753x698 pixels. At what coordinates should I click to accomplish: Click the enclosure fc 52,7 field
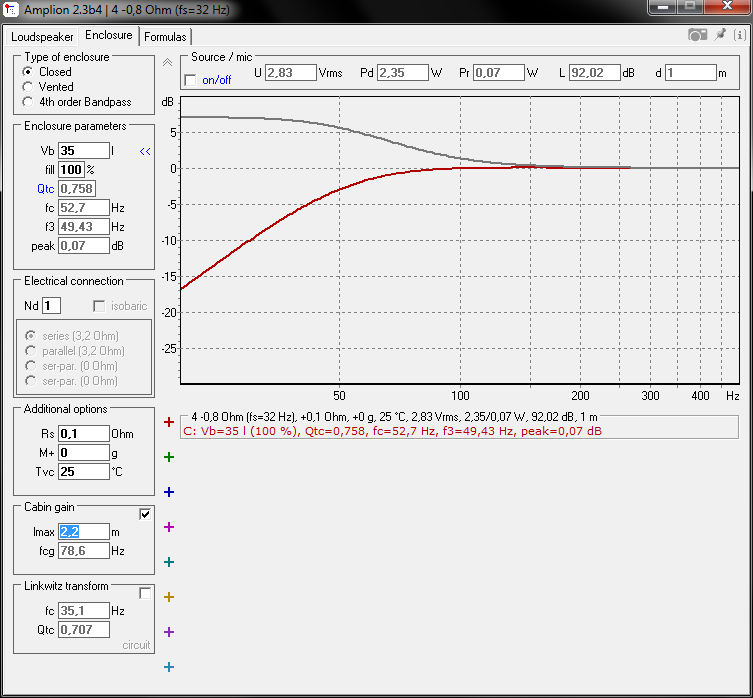84,208
